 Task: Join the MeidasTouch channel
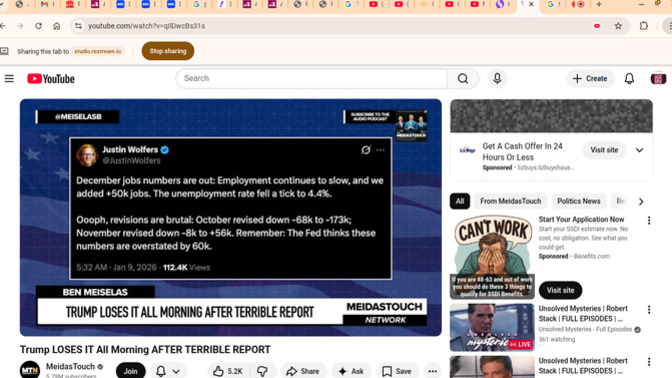coord(130,371)
